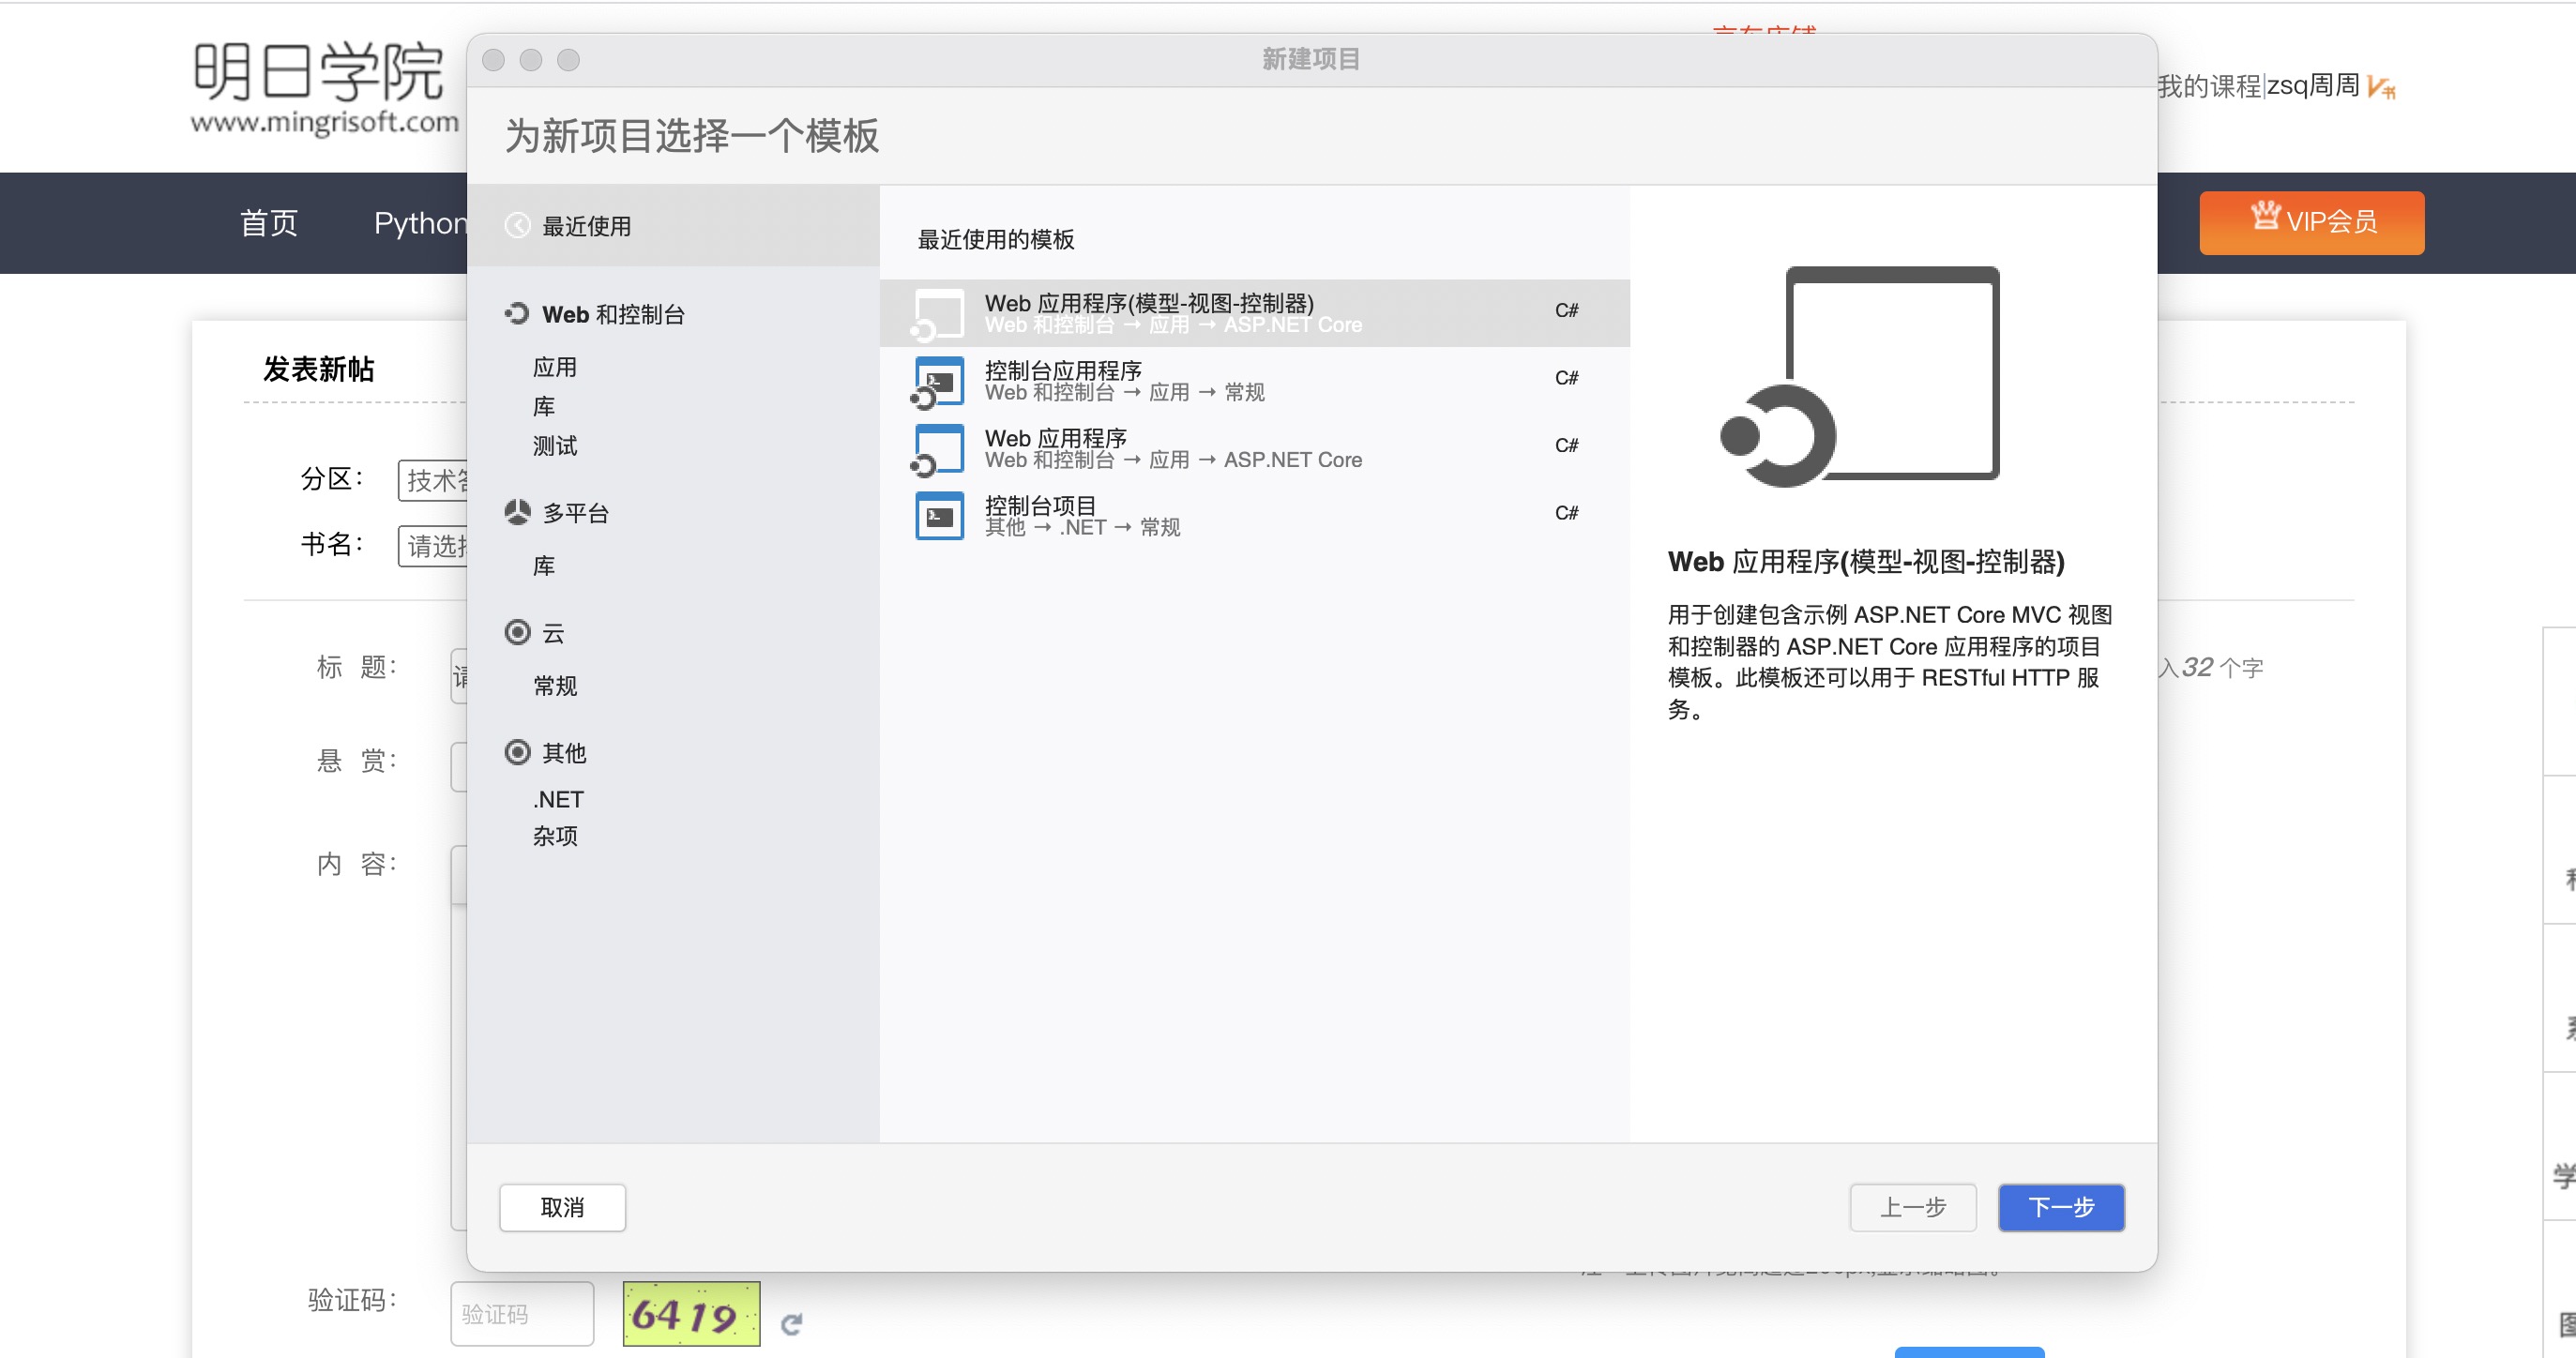2576x1358 pixels.
Task: Open 我的课程 link on the webpage
Action: coord(2209,86)
